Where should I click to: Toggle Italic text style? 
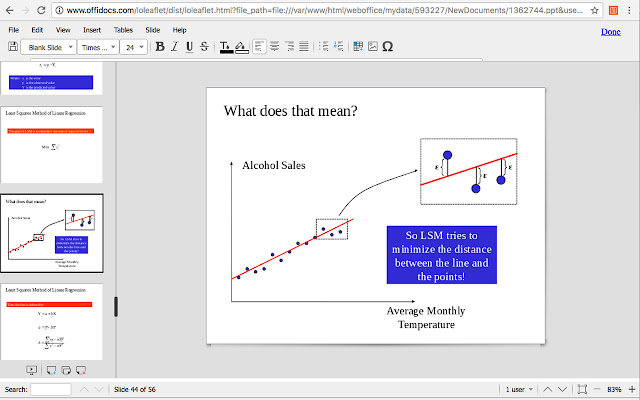tap(174, 47)
